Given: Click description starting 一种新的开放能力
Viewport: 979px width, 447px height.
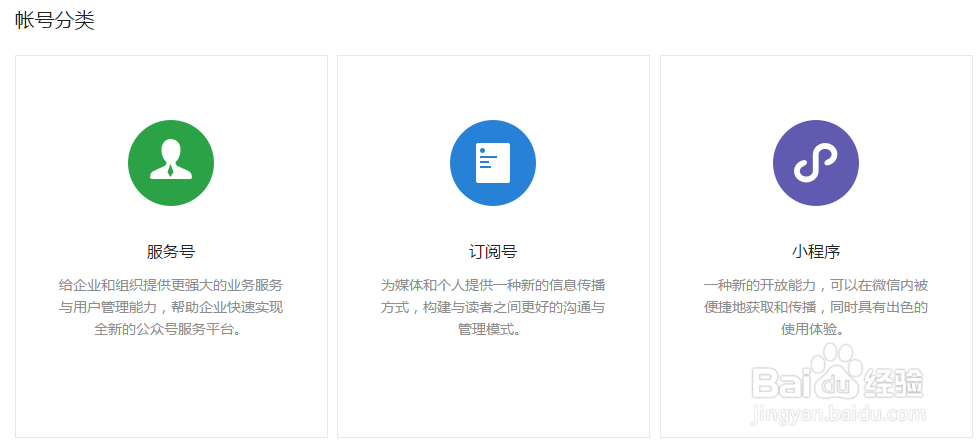Looking at the screenshot, I should (816, 308).
